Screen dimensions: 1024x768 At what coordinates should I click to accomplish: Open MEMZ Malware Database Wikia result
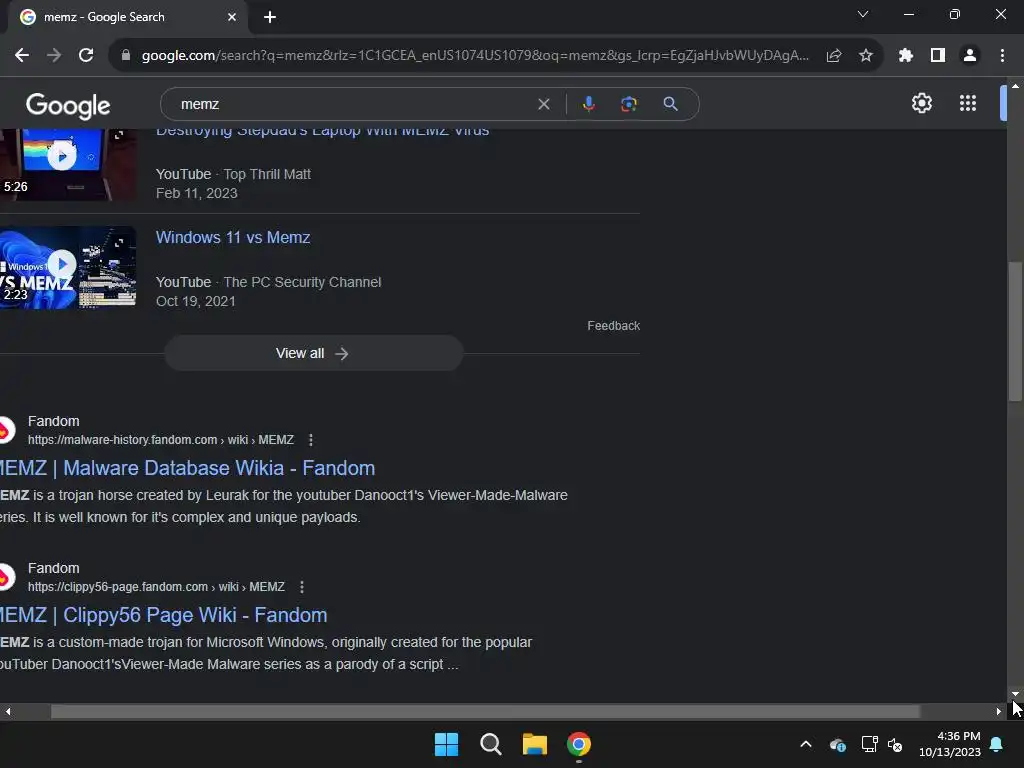pyautogui.click(x=187, y=468)
